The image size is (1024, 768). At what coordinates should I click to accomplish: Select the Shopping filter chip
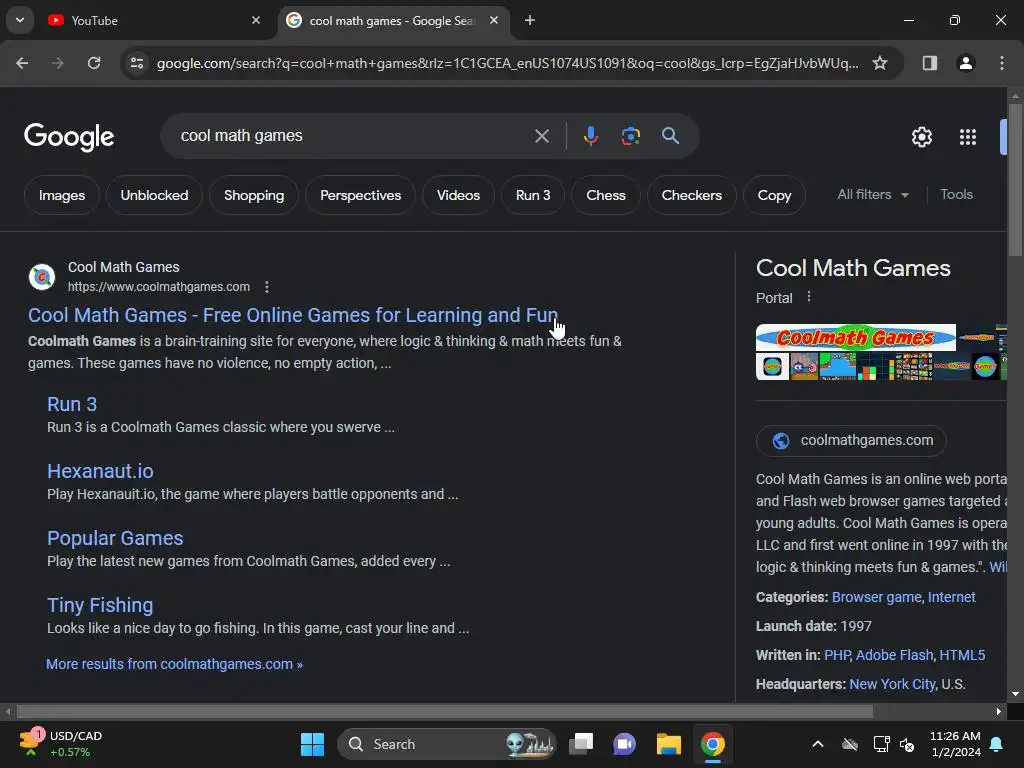(254, 195)
